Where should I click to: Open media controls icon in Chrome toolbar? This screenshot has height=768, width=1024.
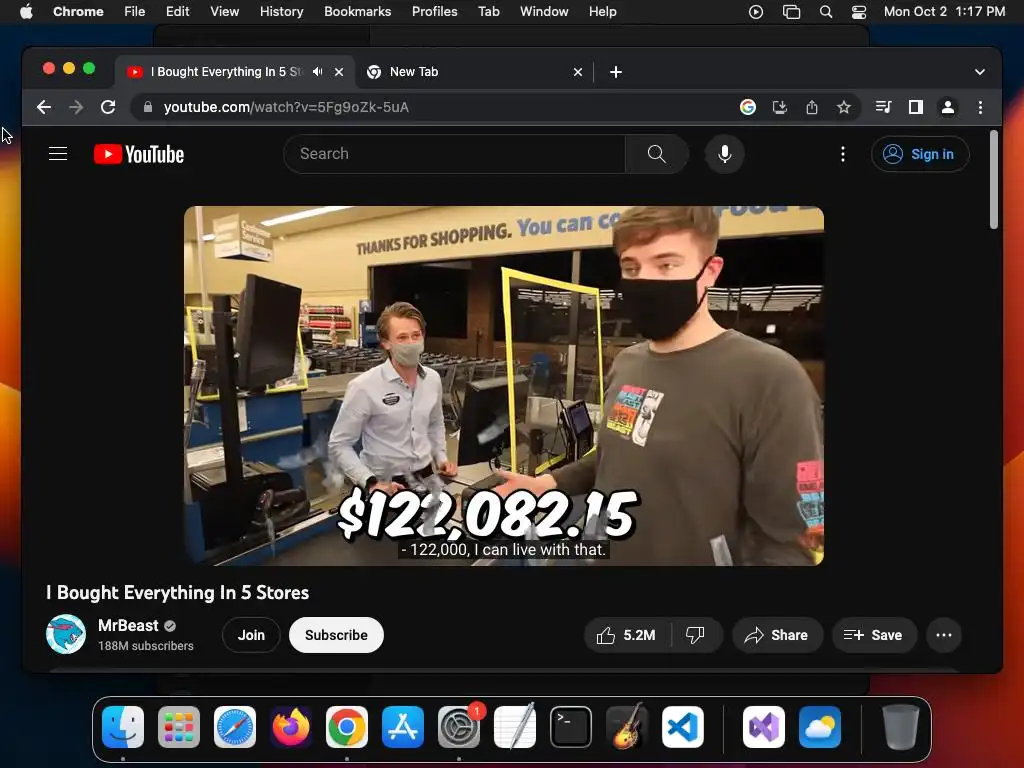(883, 107)
